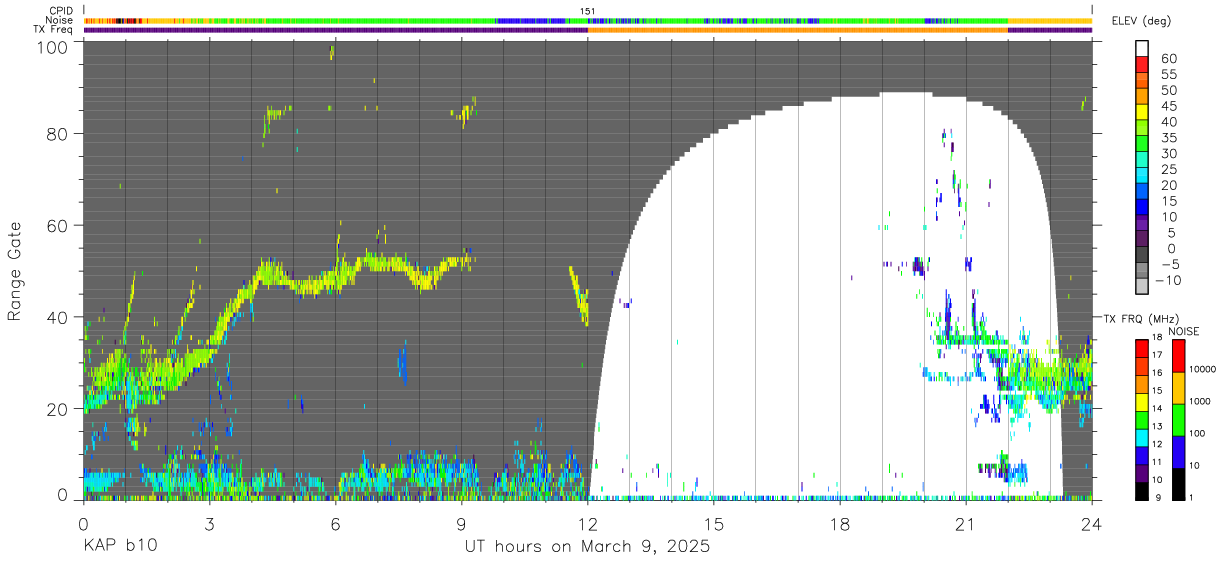Click the TX Freq color strip above the plot
The height and width of the screenshot is (567, 1228).
588,30
